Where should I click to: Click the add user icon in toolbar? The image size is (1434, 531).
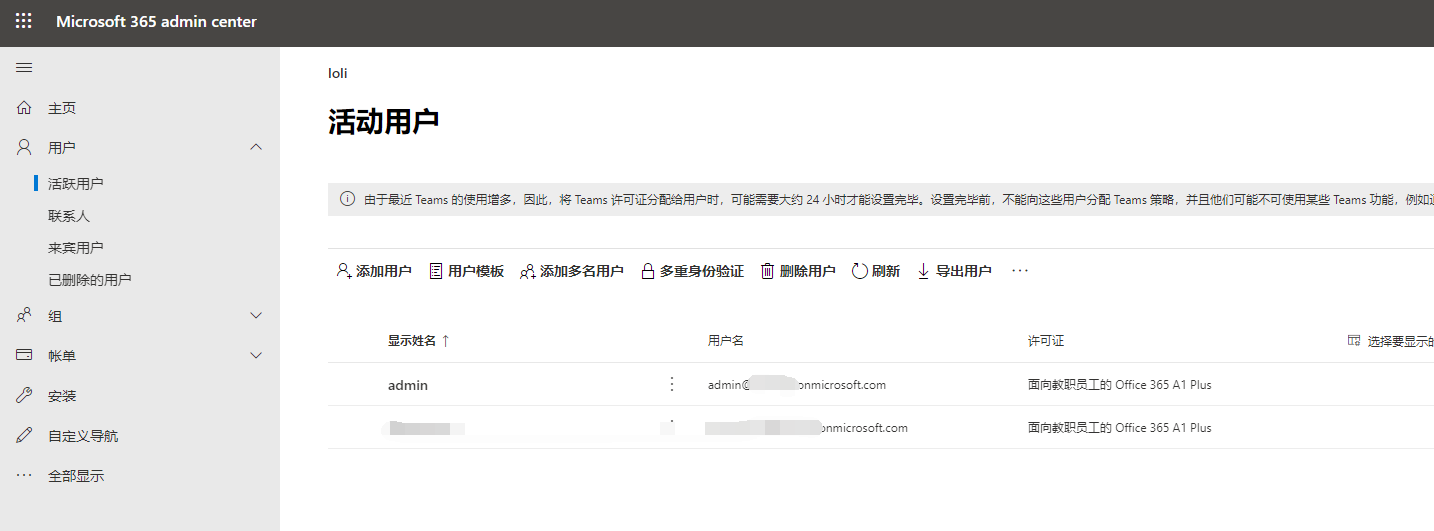pyautogui.click(x=344, y=271)
